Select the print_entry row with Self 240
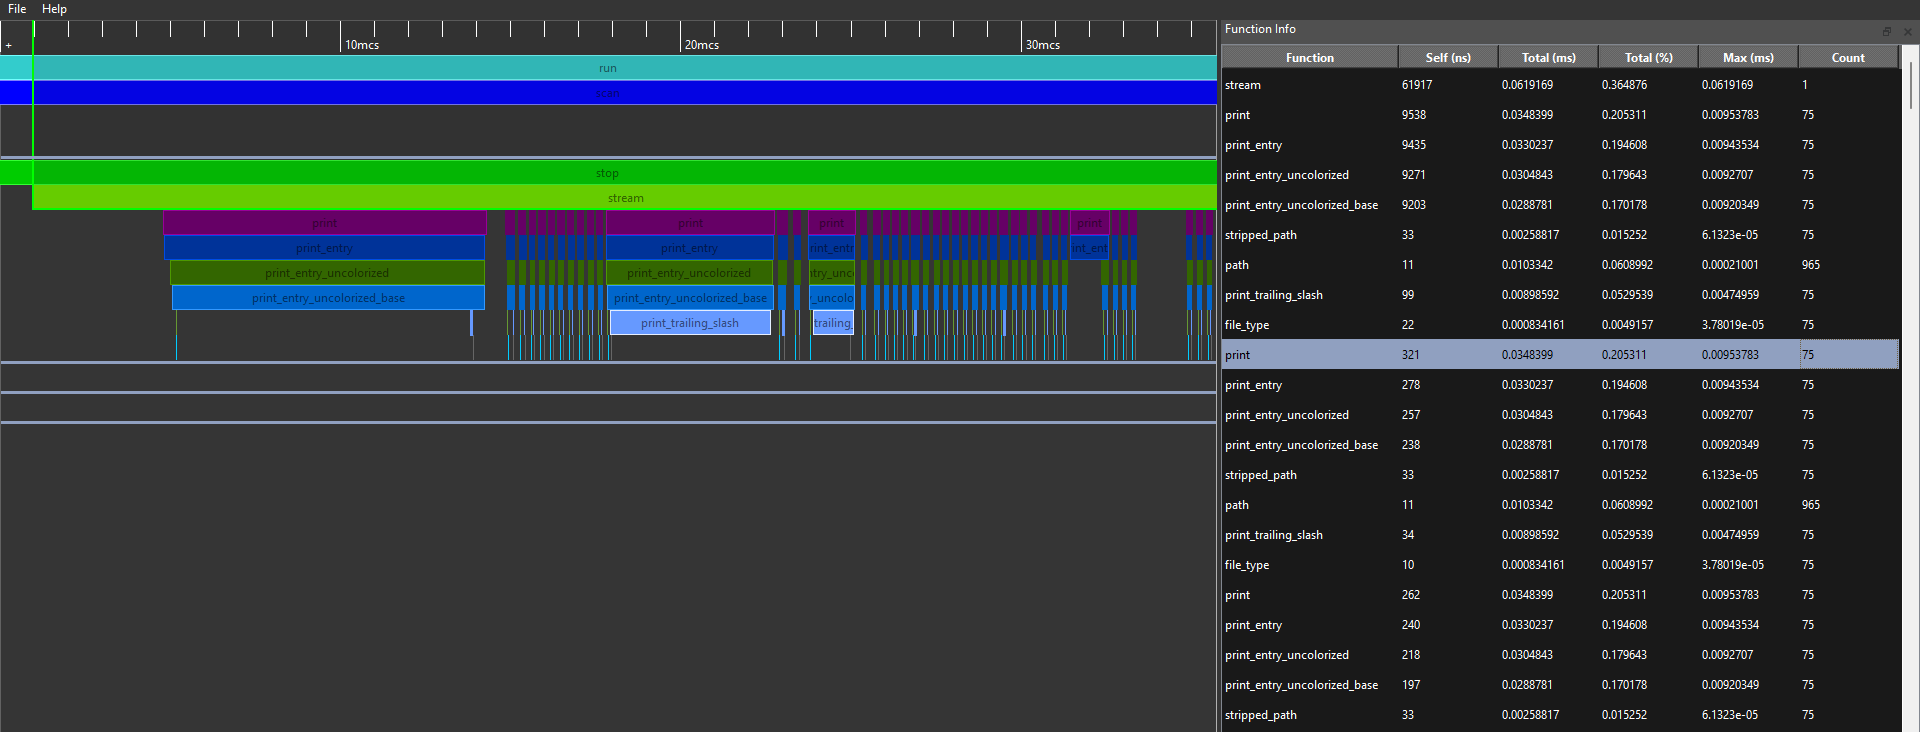Image resolution: width=1920 pixels, height=732 pixels. (1560, 625)
